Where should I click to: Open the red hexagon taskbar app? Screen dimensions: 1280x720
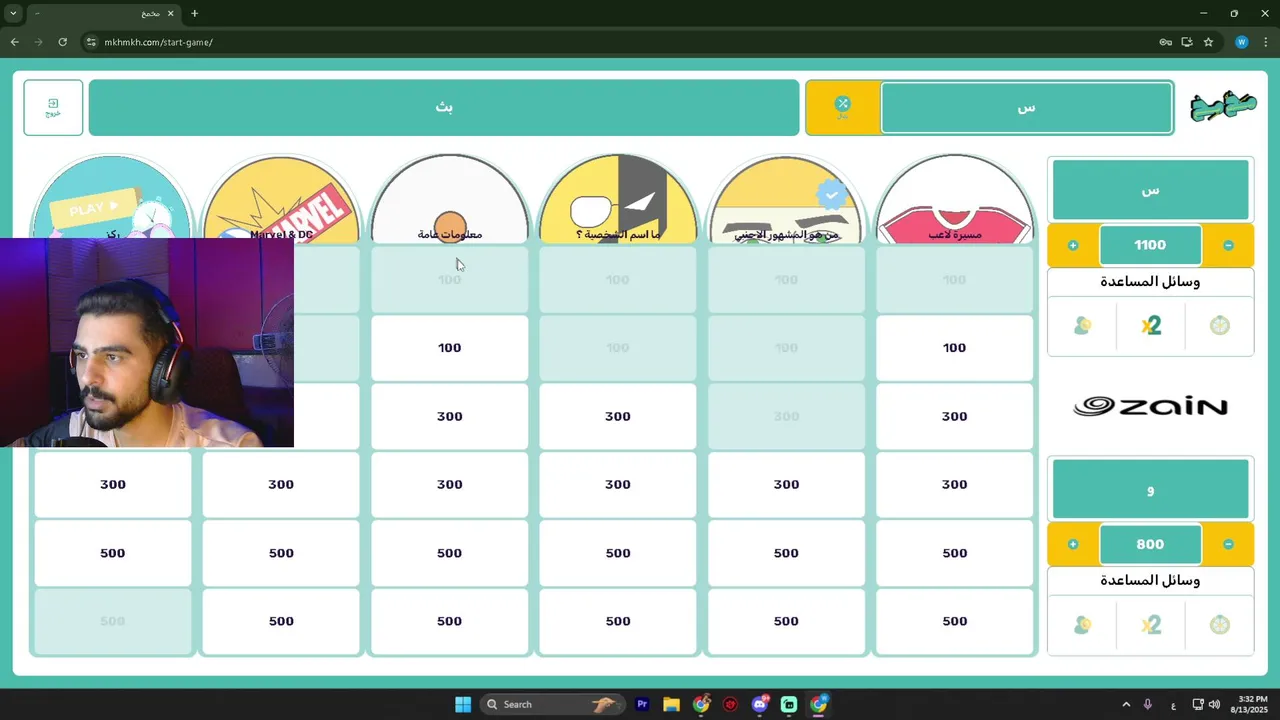click(x=730, y=704)
